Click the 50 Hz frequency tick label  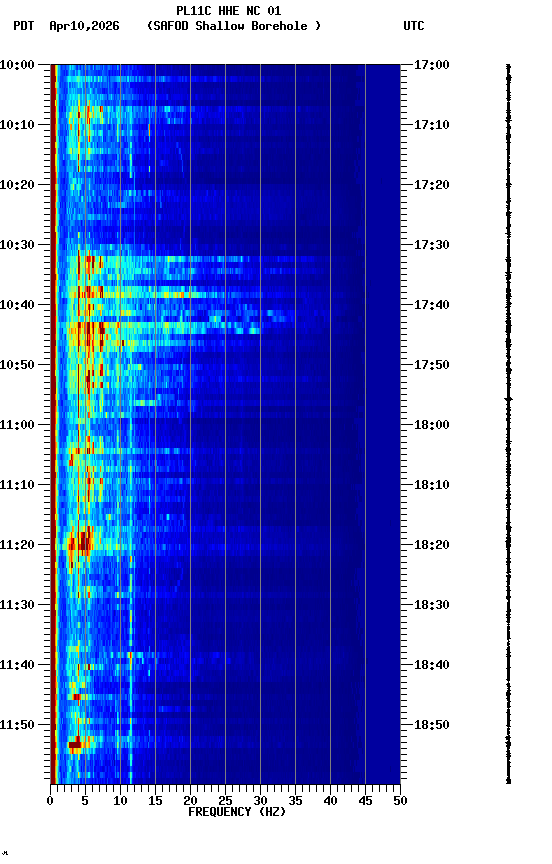[x=400, y=801]
